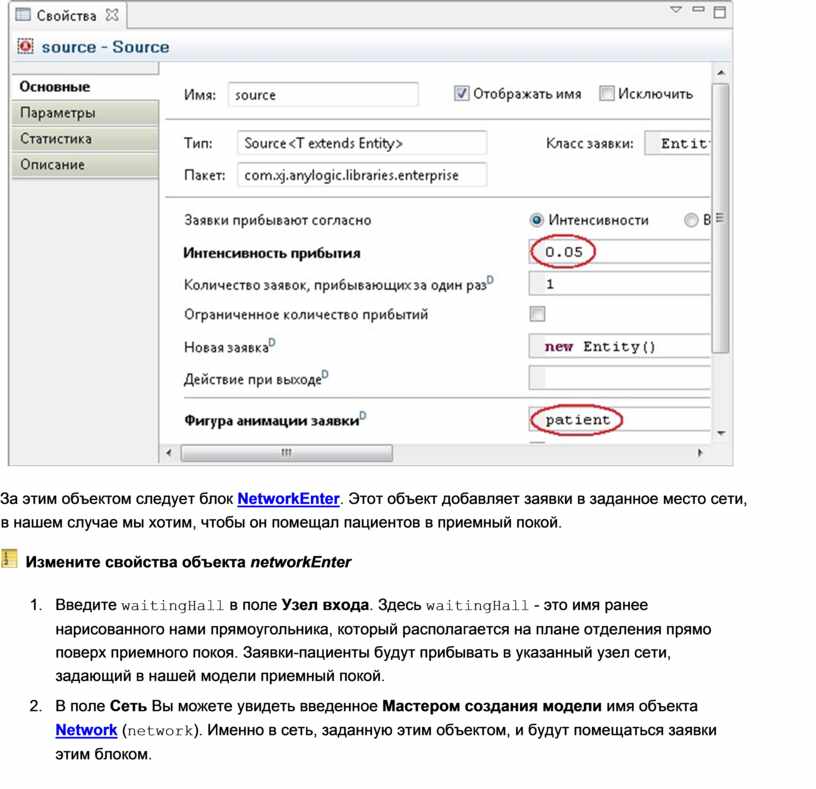Click the Действие при выходе field
The width and height of the screenshot is (816, 789).
click(x=619, y=378)
